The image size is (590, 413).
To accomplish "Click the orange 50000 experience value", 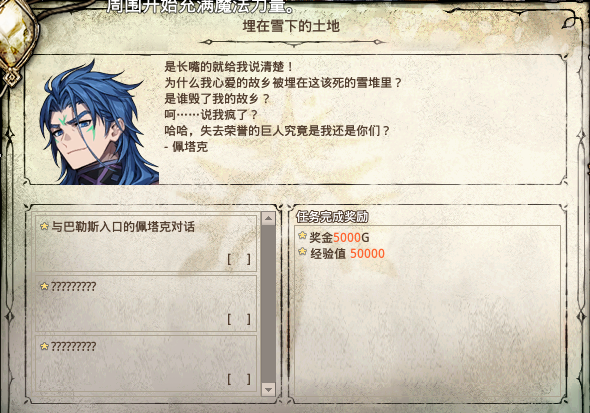I will tap(367, 254).
